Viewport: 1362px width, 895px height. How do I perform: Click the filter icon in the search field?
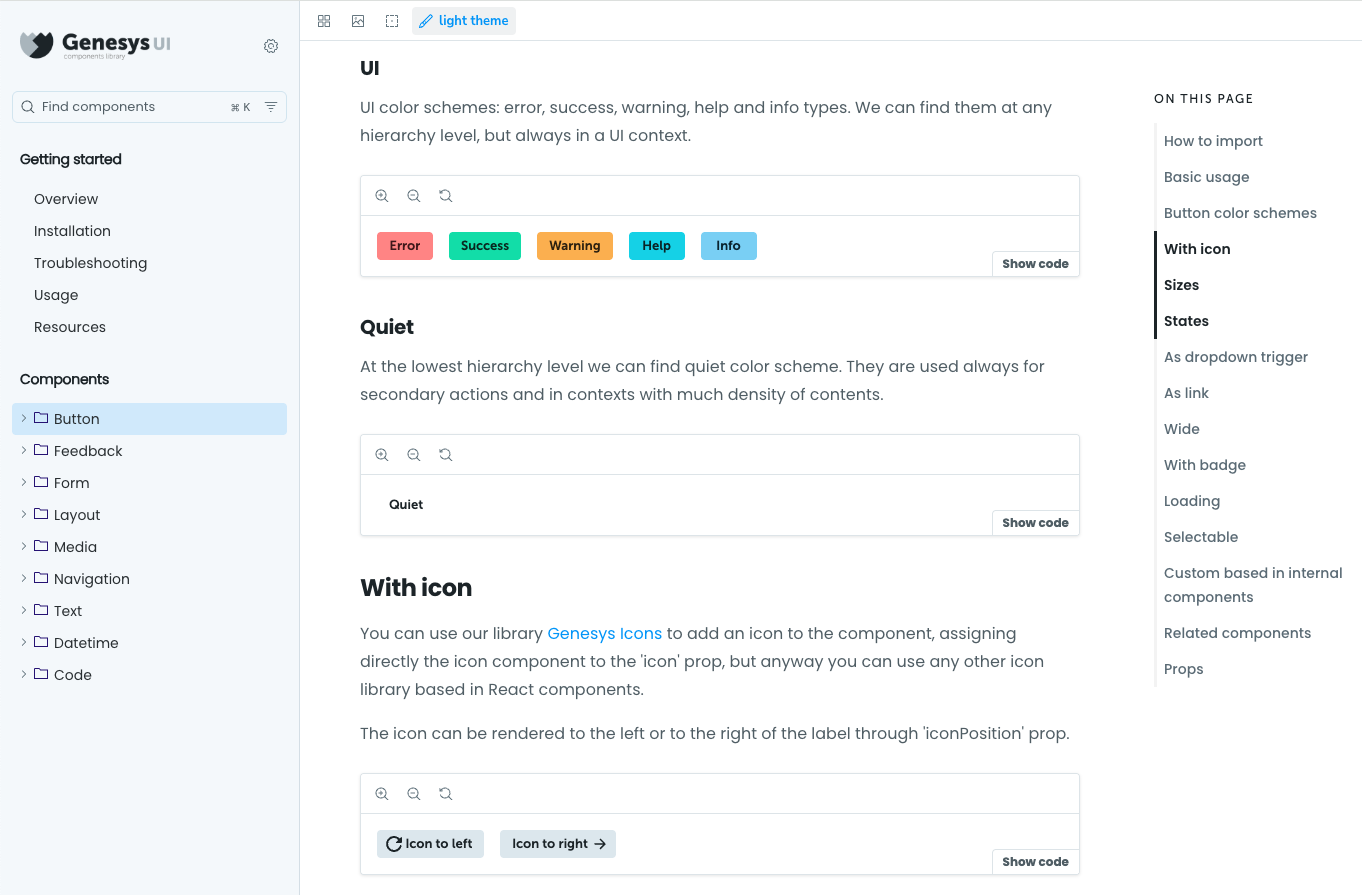point(270,106)
